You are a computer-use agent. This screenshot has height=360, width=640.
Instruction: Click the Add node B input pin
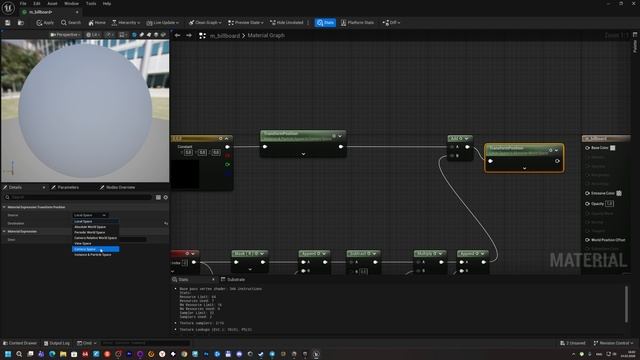tap(452, 156)
